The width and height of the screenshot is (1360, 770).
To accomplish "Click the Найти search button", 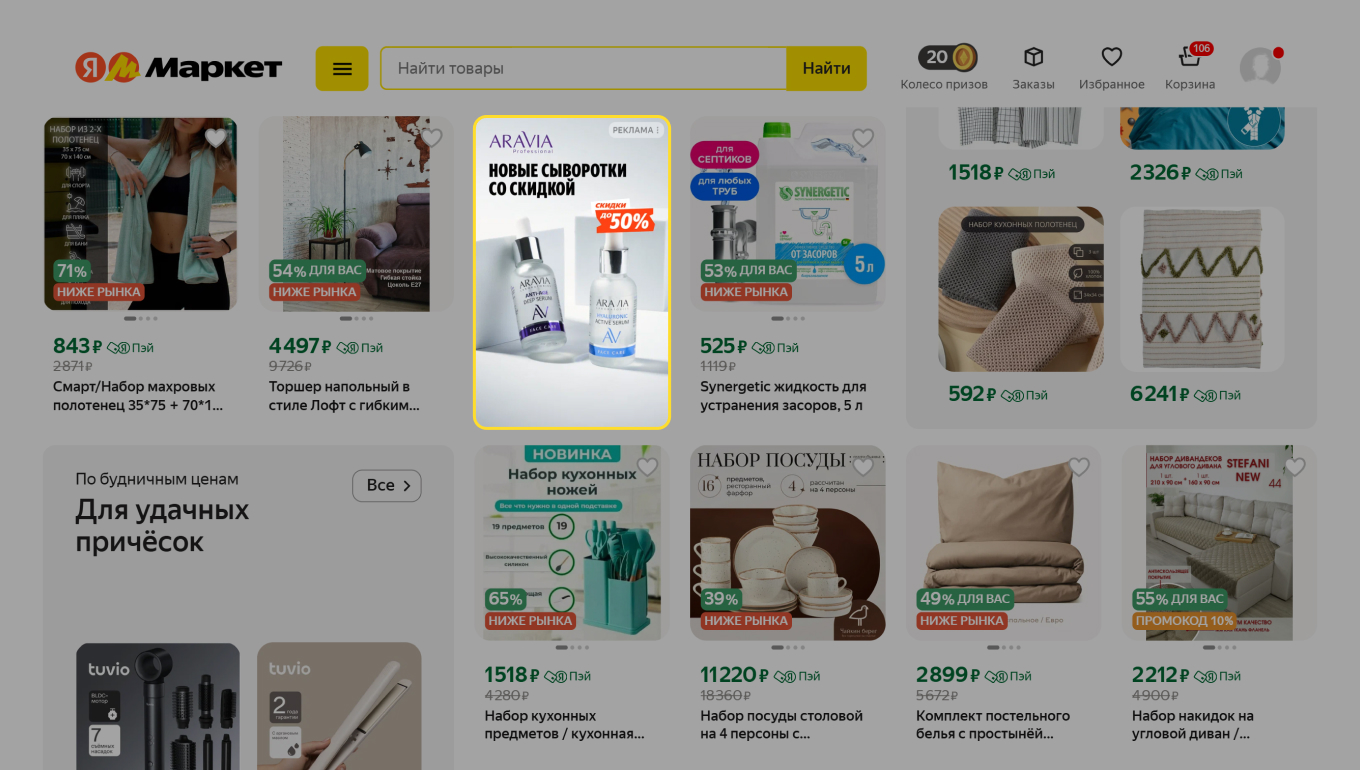I will point(826,69).
